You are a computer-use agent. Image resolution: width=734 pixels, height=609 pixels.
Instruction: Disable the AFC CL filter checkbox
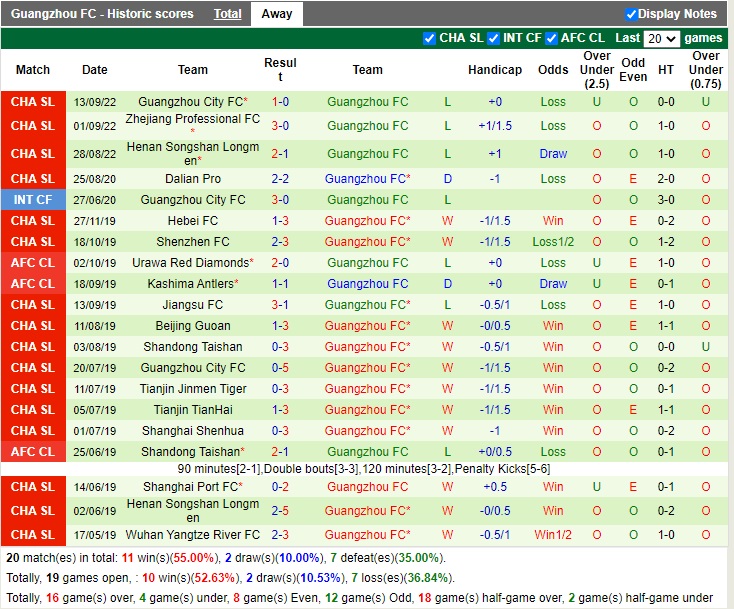pyautogui.click(x=551, y=38)
